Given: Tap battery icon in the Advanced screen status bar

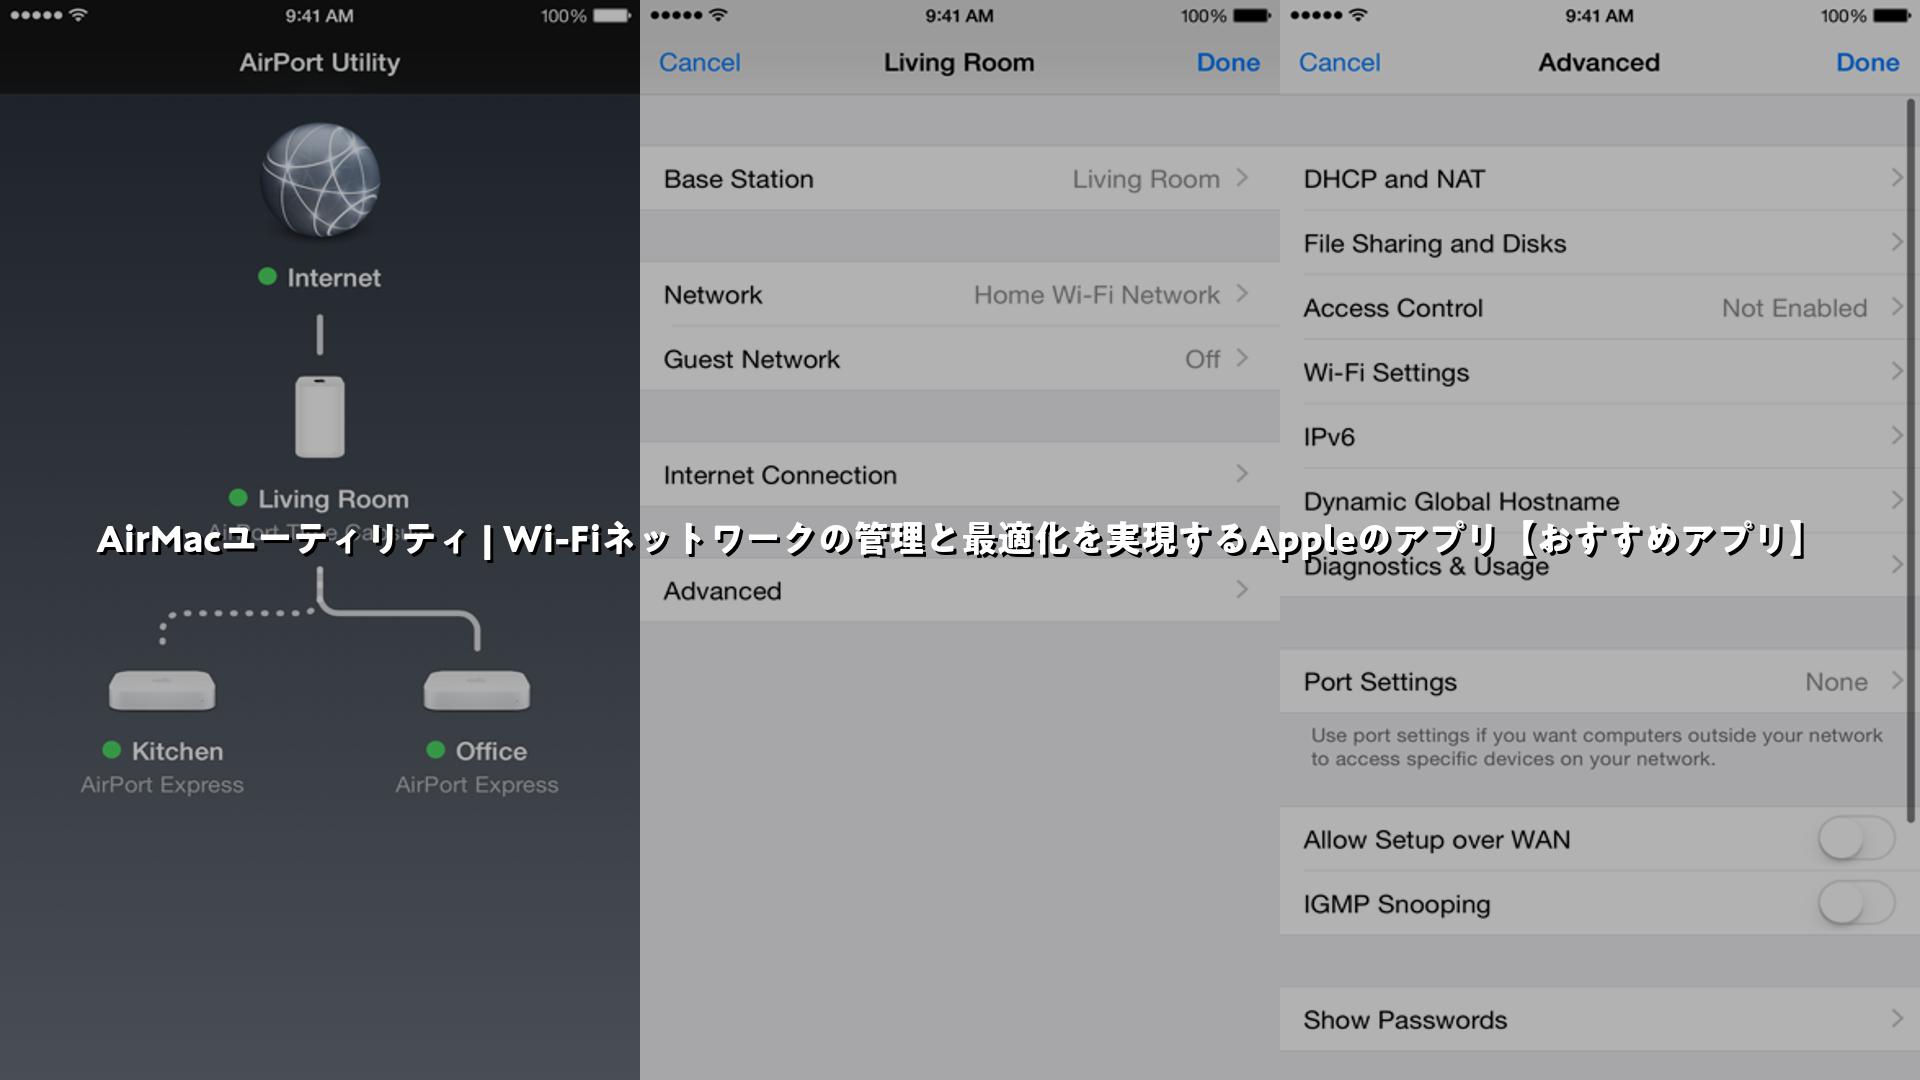Looking at the screenshot, I should tap(1891, 16).
